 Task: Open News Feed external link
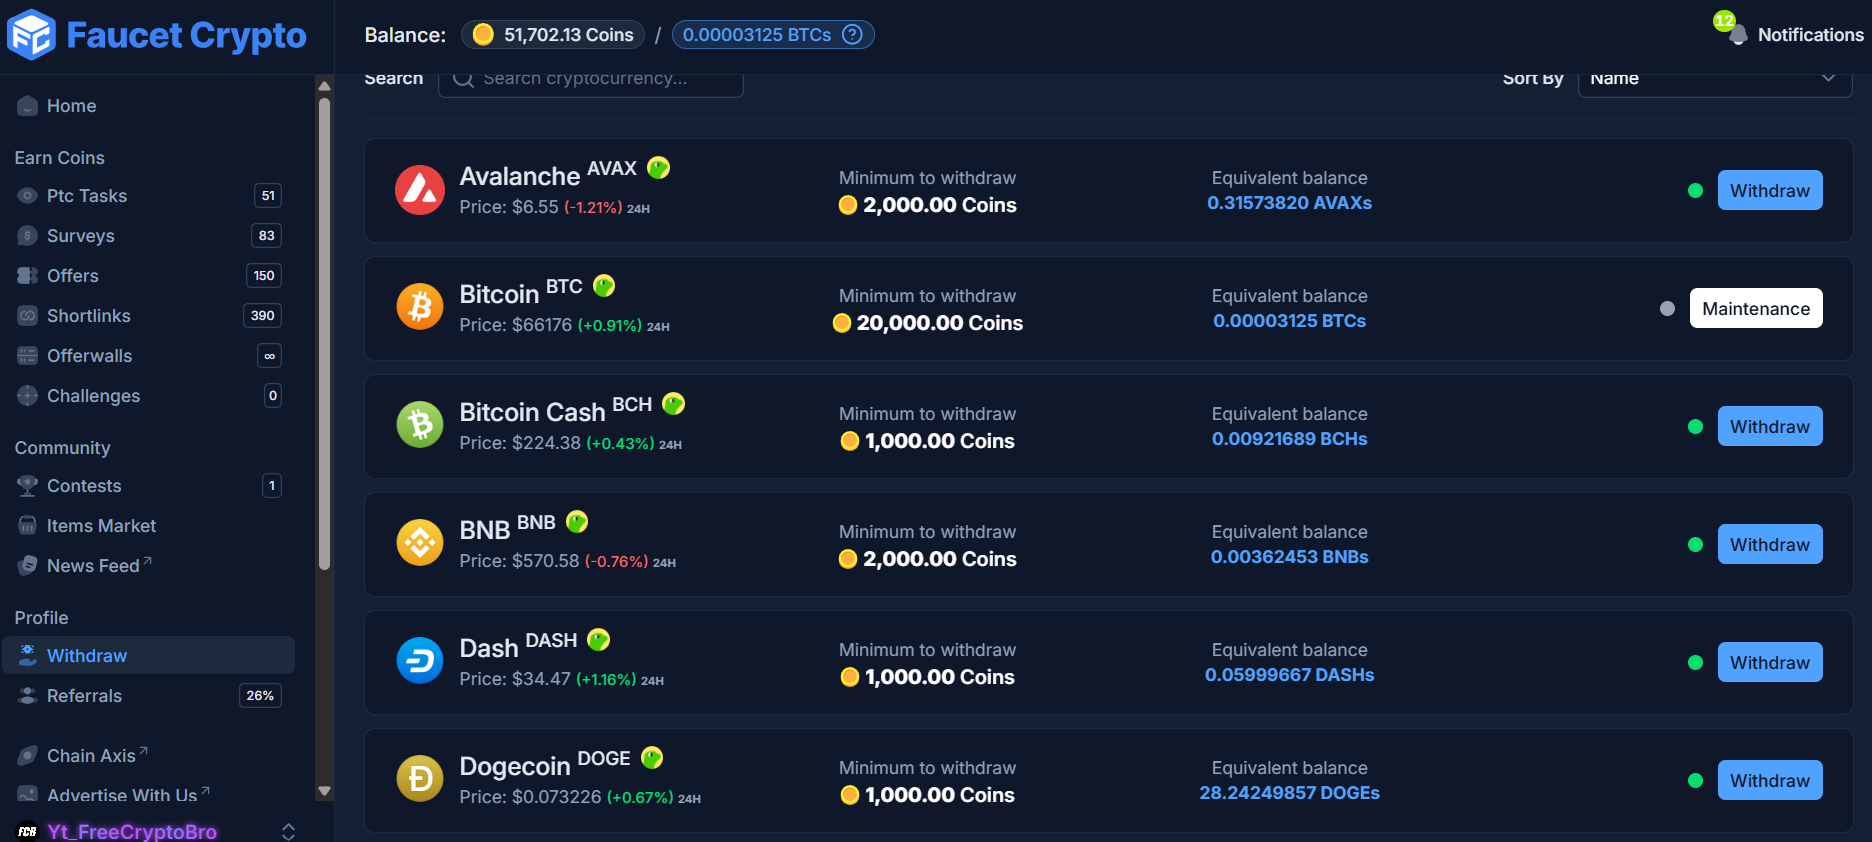click(99, 566)
